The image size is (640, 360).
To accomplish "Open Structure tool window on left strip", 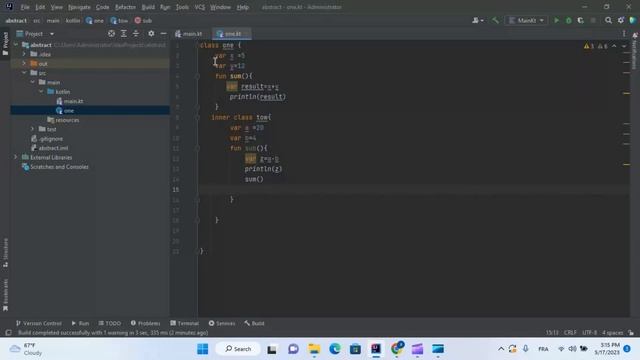I will pos(5,253).
